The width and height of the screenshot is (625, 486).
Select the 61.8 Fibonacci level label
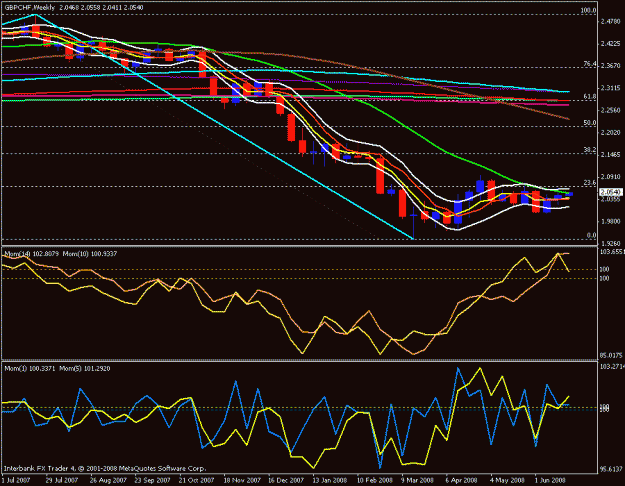(x=590, y=96)
